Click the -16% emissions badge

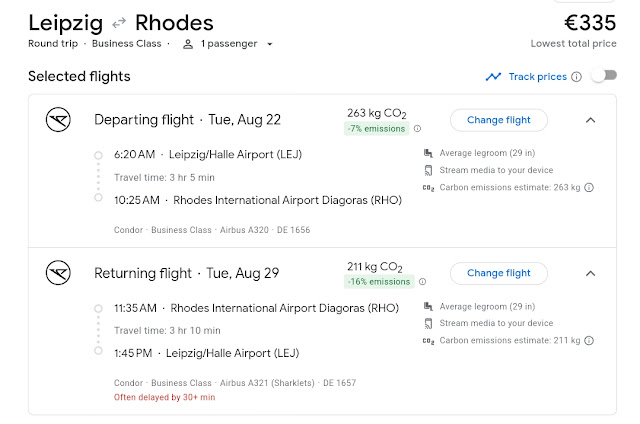tap(380, 281)
